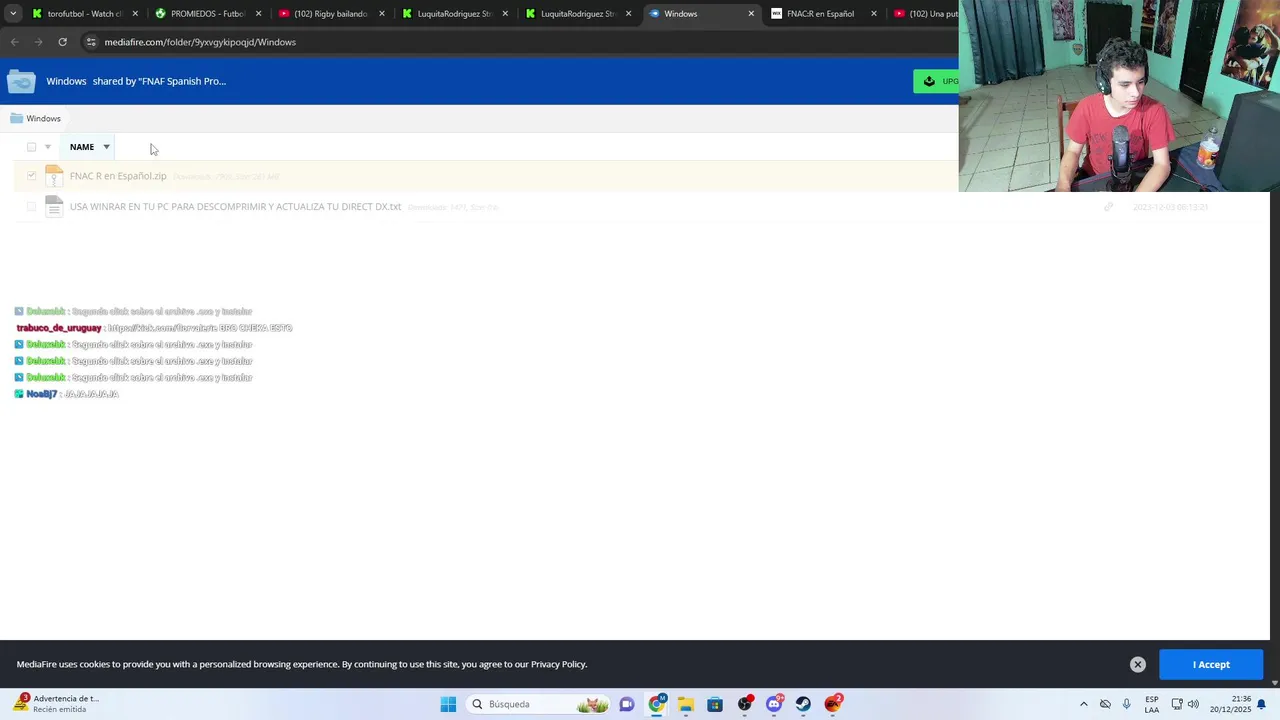Click the trabuco_de_uruguay chat message
1280x720 pixels.
[x=154, y=328]
